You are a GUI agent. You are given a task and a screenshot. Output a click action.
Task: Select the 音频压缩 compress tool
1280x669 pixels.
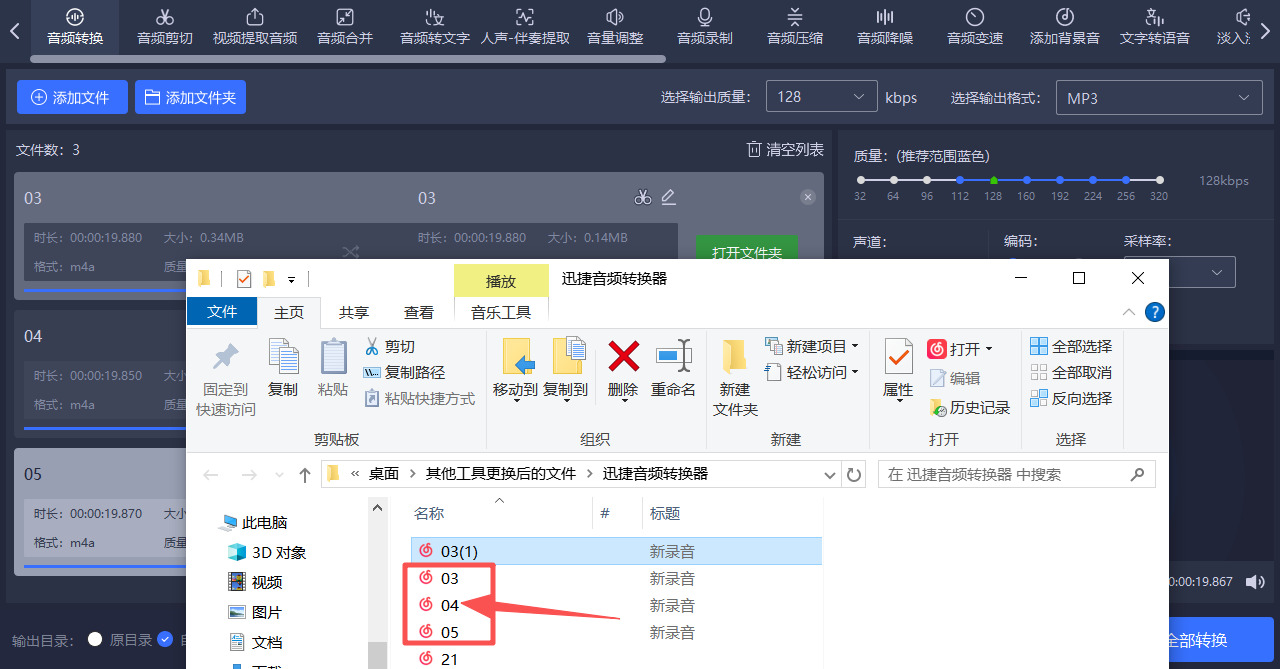click(x=795, y=27)
